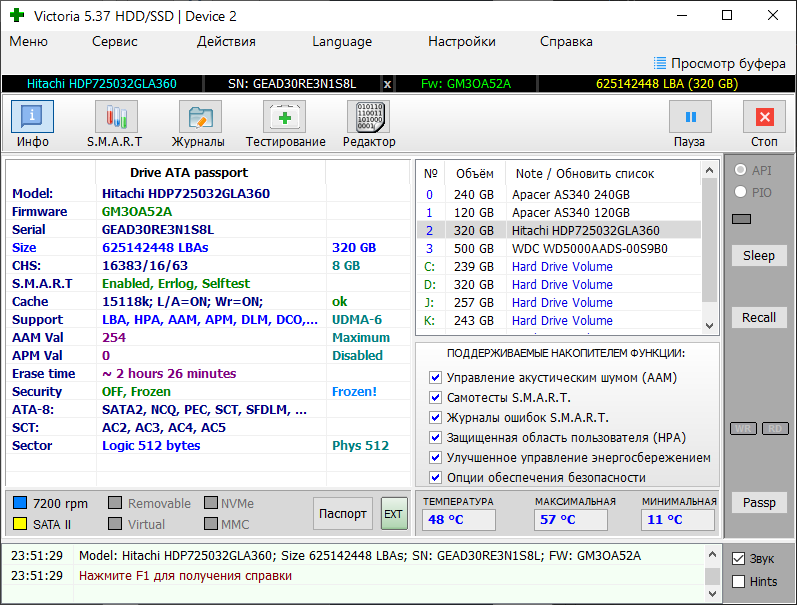797x605 pixels.
Task: Select the Hitachi HDP725032GLA360 list row
Action: [x=559, y=231]
